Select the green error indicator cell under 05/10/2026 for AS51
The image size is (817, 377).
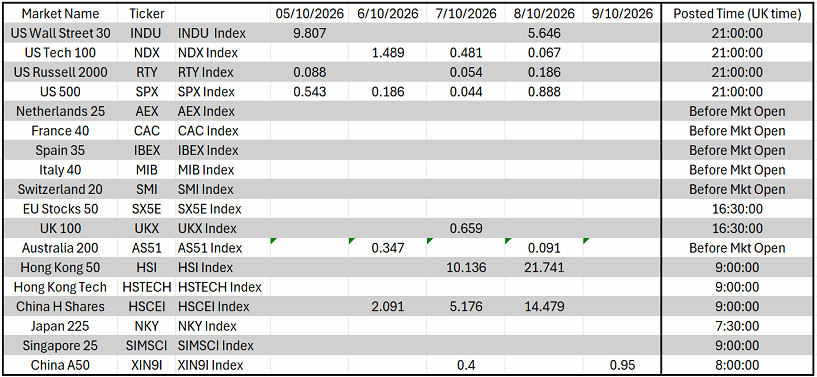click(310, 248)
